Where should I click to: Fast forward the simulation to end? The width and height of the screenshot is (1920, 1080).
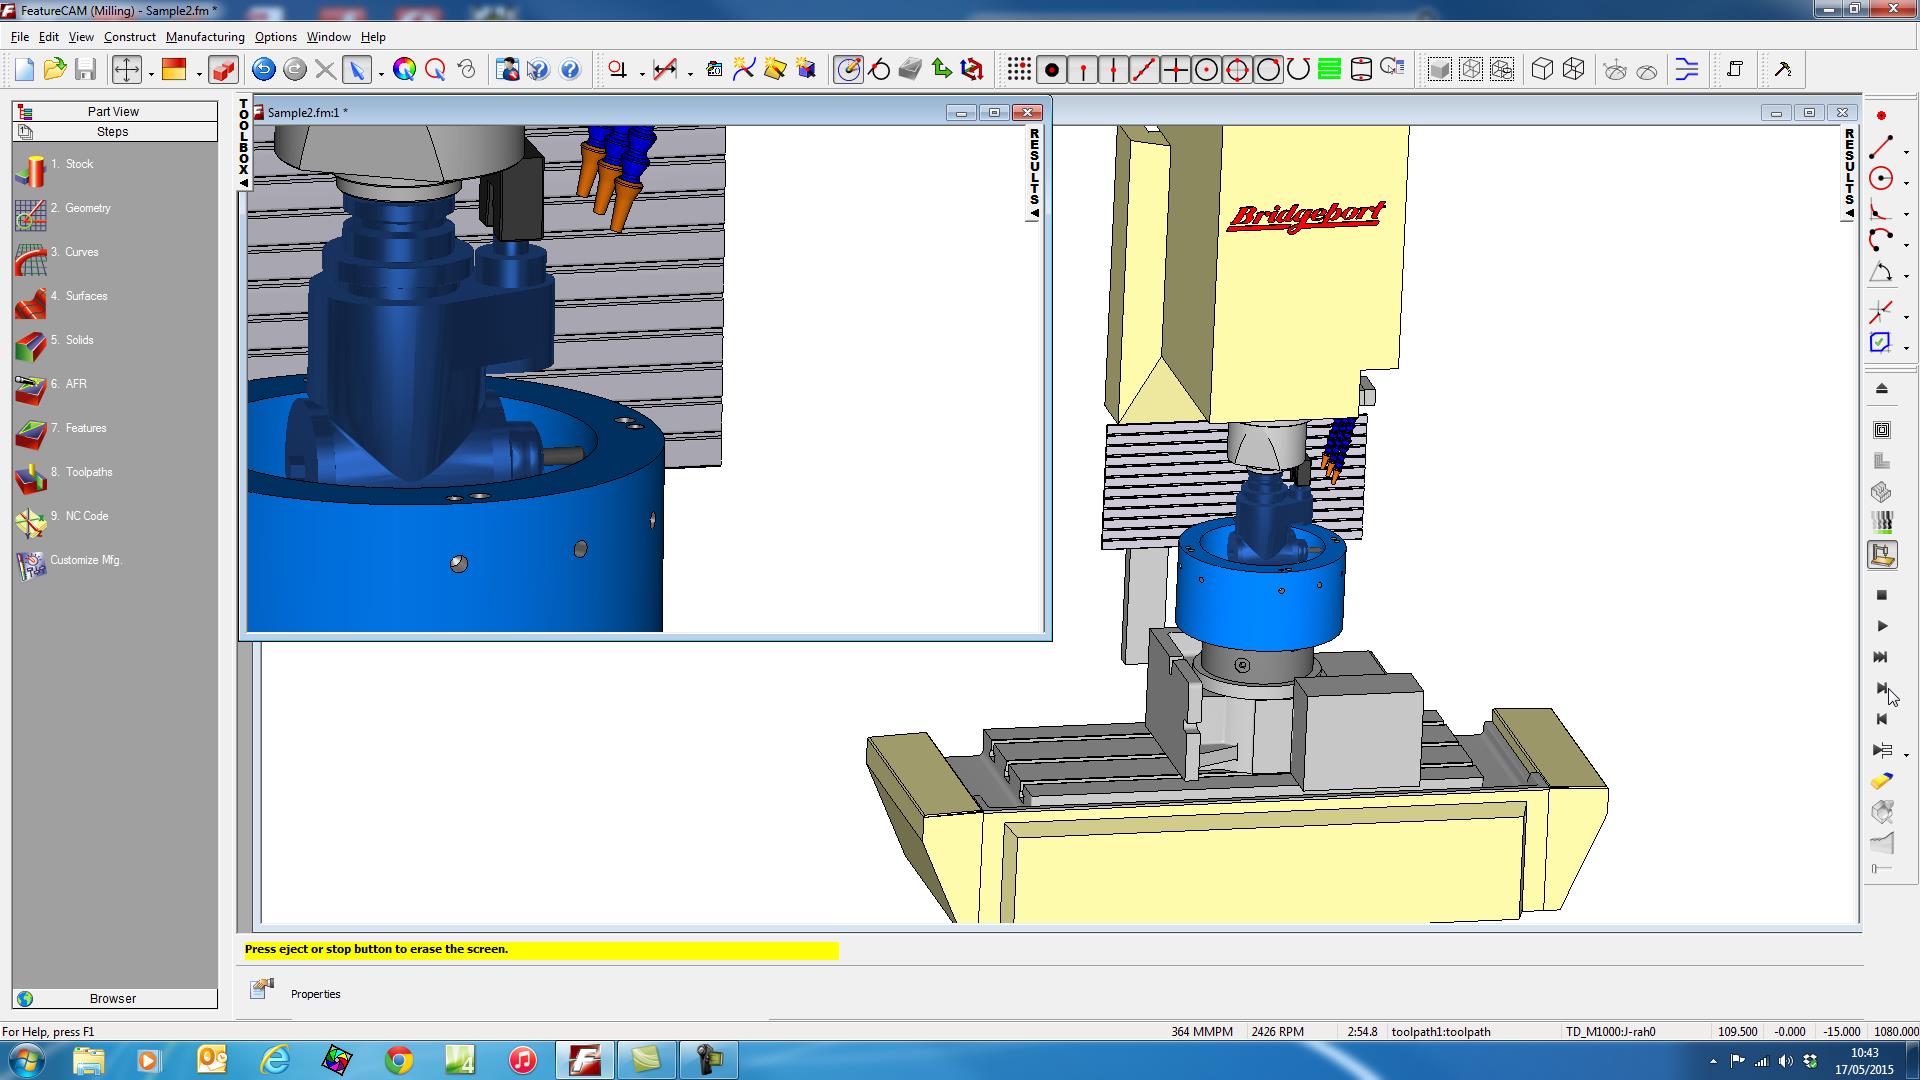(1881, 657)
